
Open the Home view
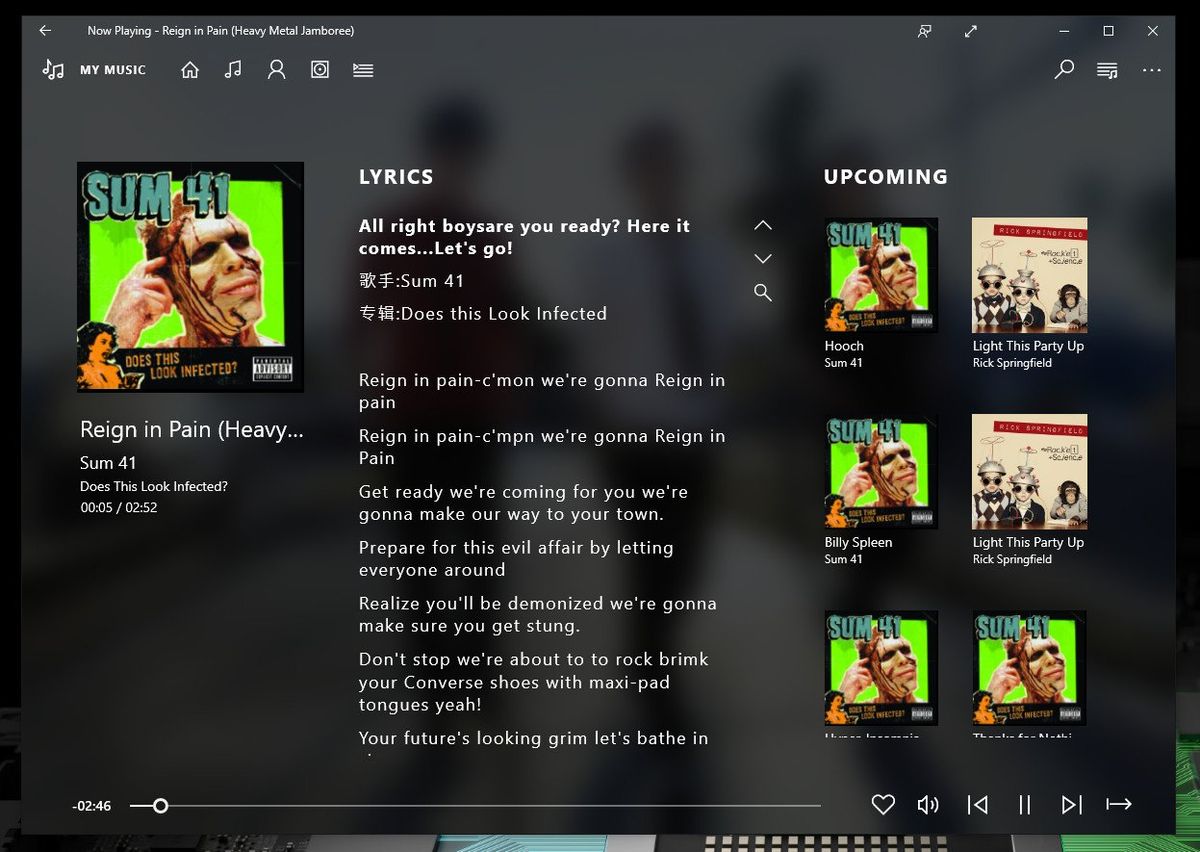point(189,69)
